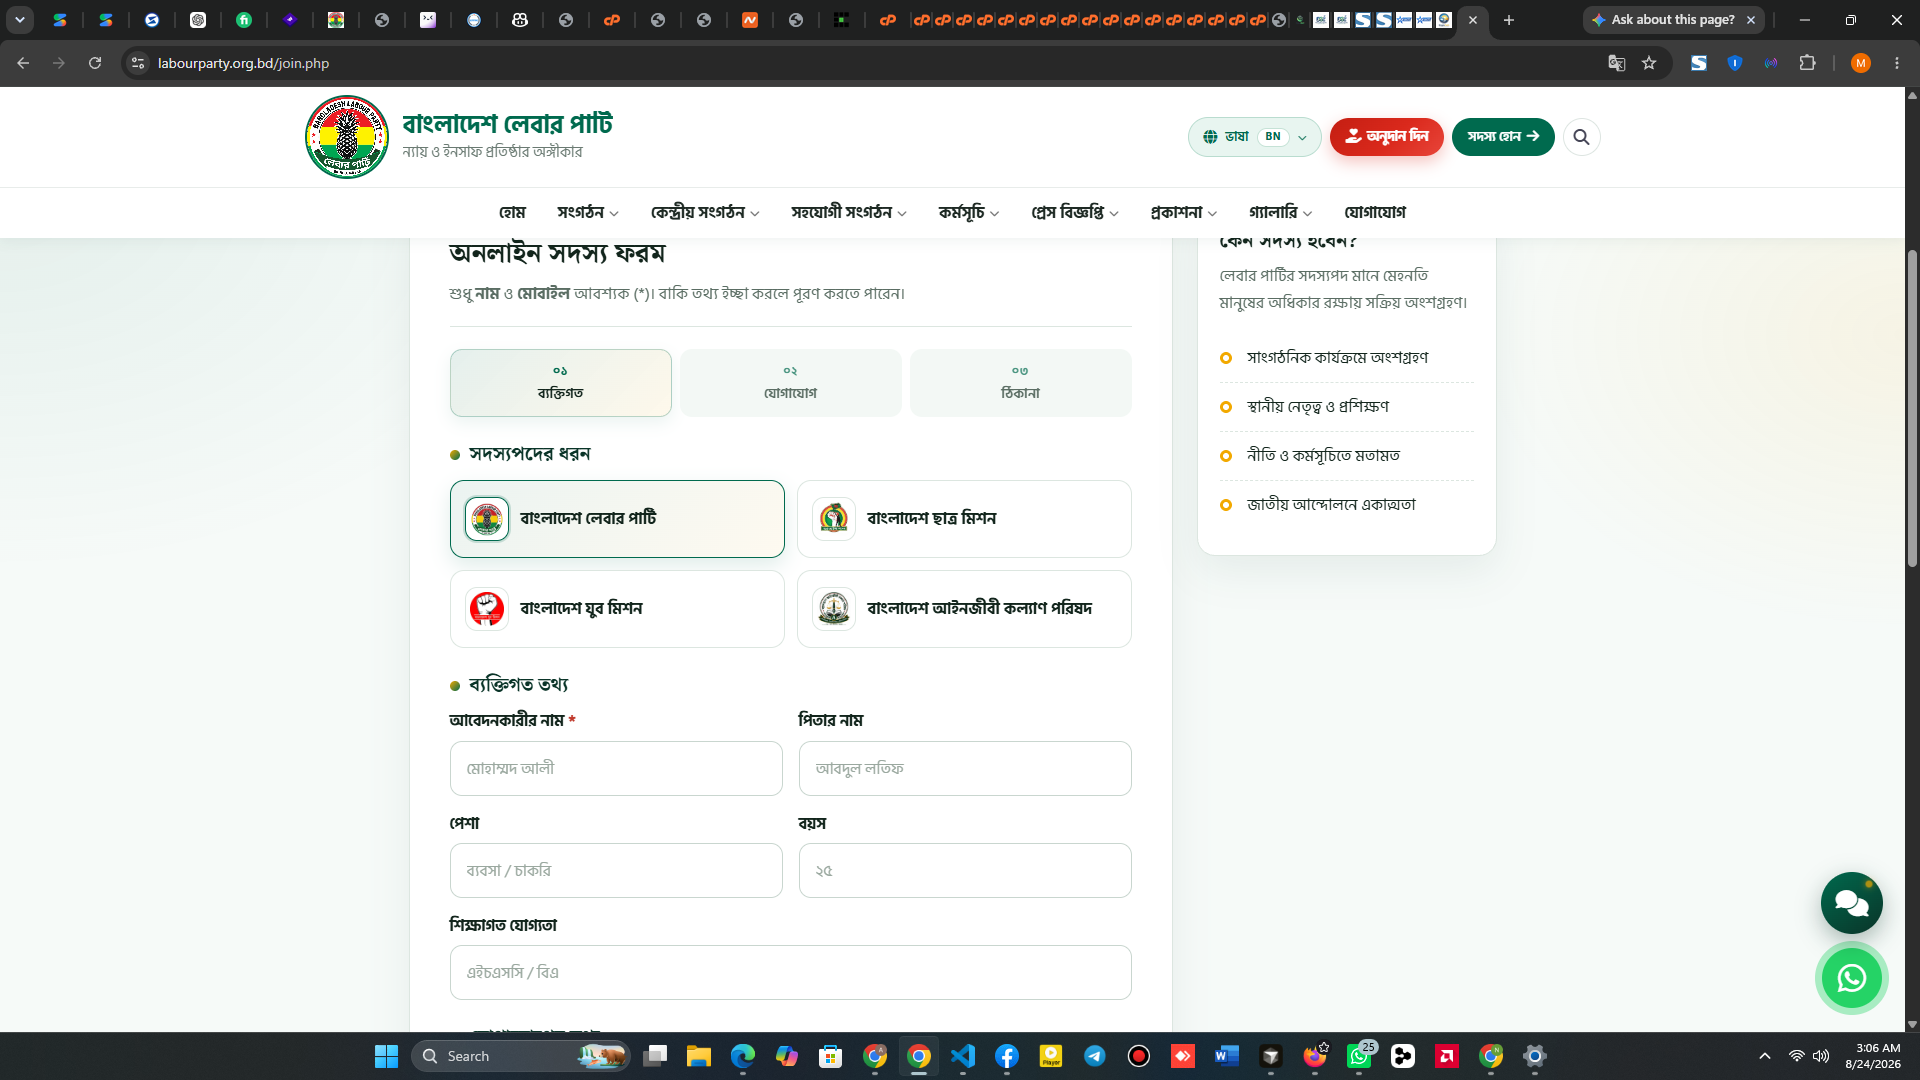Click the address bar URL labourparty.org.bd/join.php
This screenshot has width=1920, height=1080.
click(243, 63)
